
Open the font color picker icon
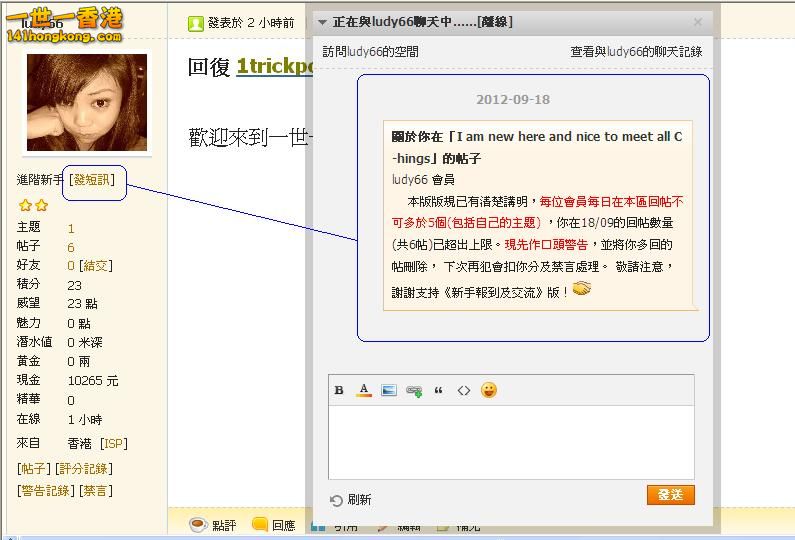point(364,390)
